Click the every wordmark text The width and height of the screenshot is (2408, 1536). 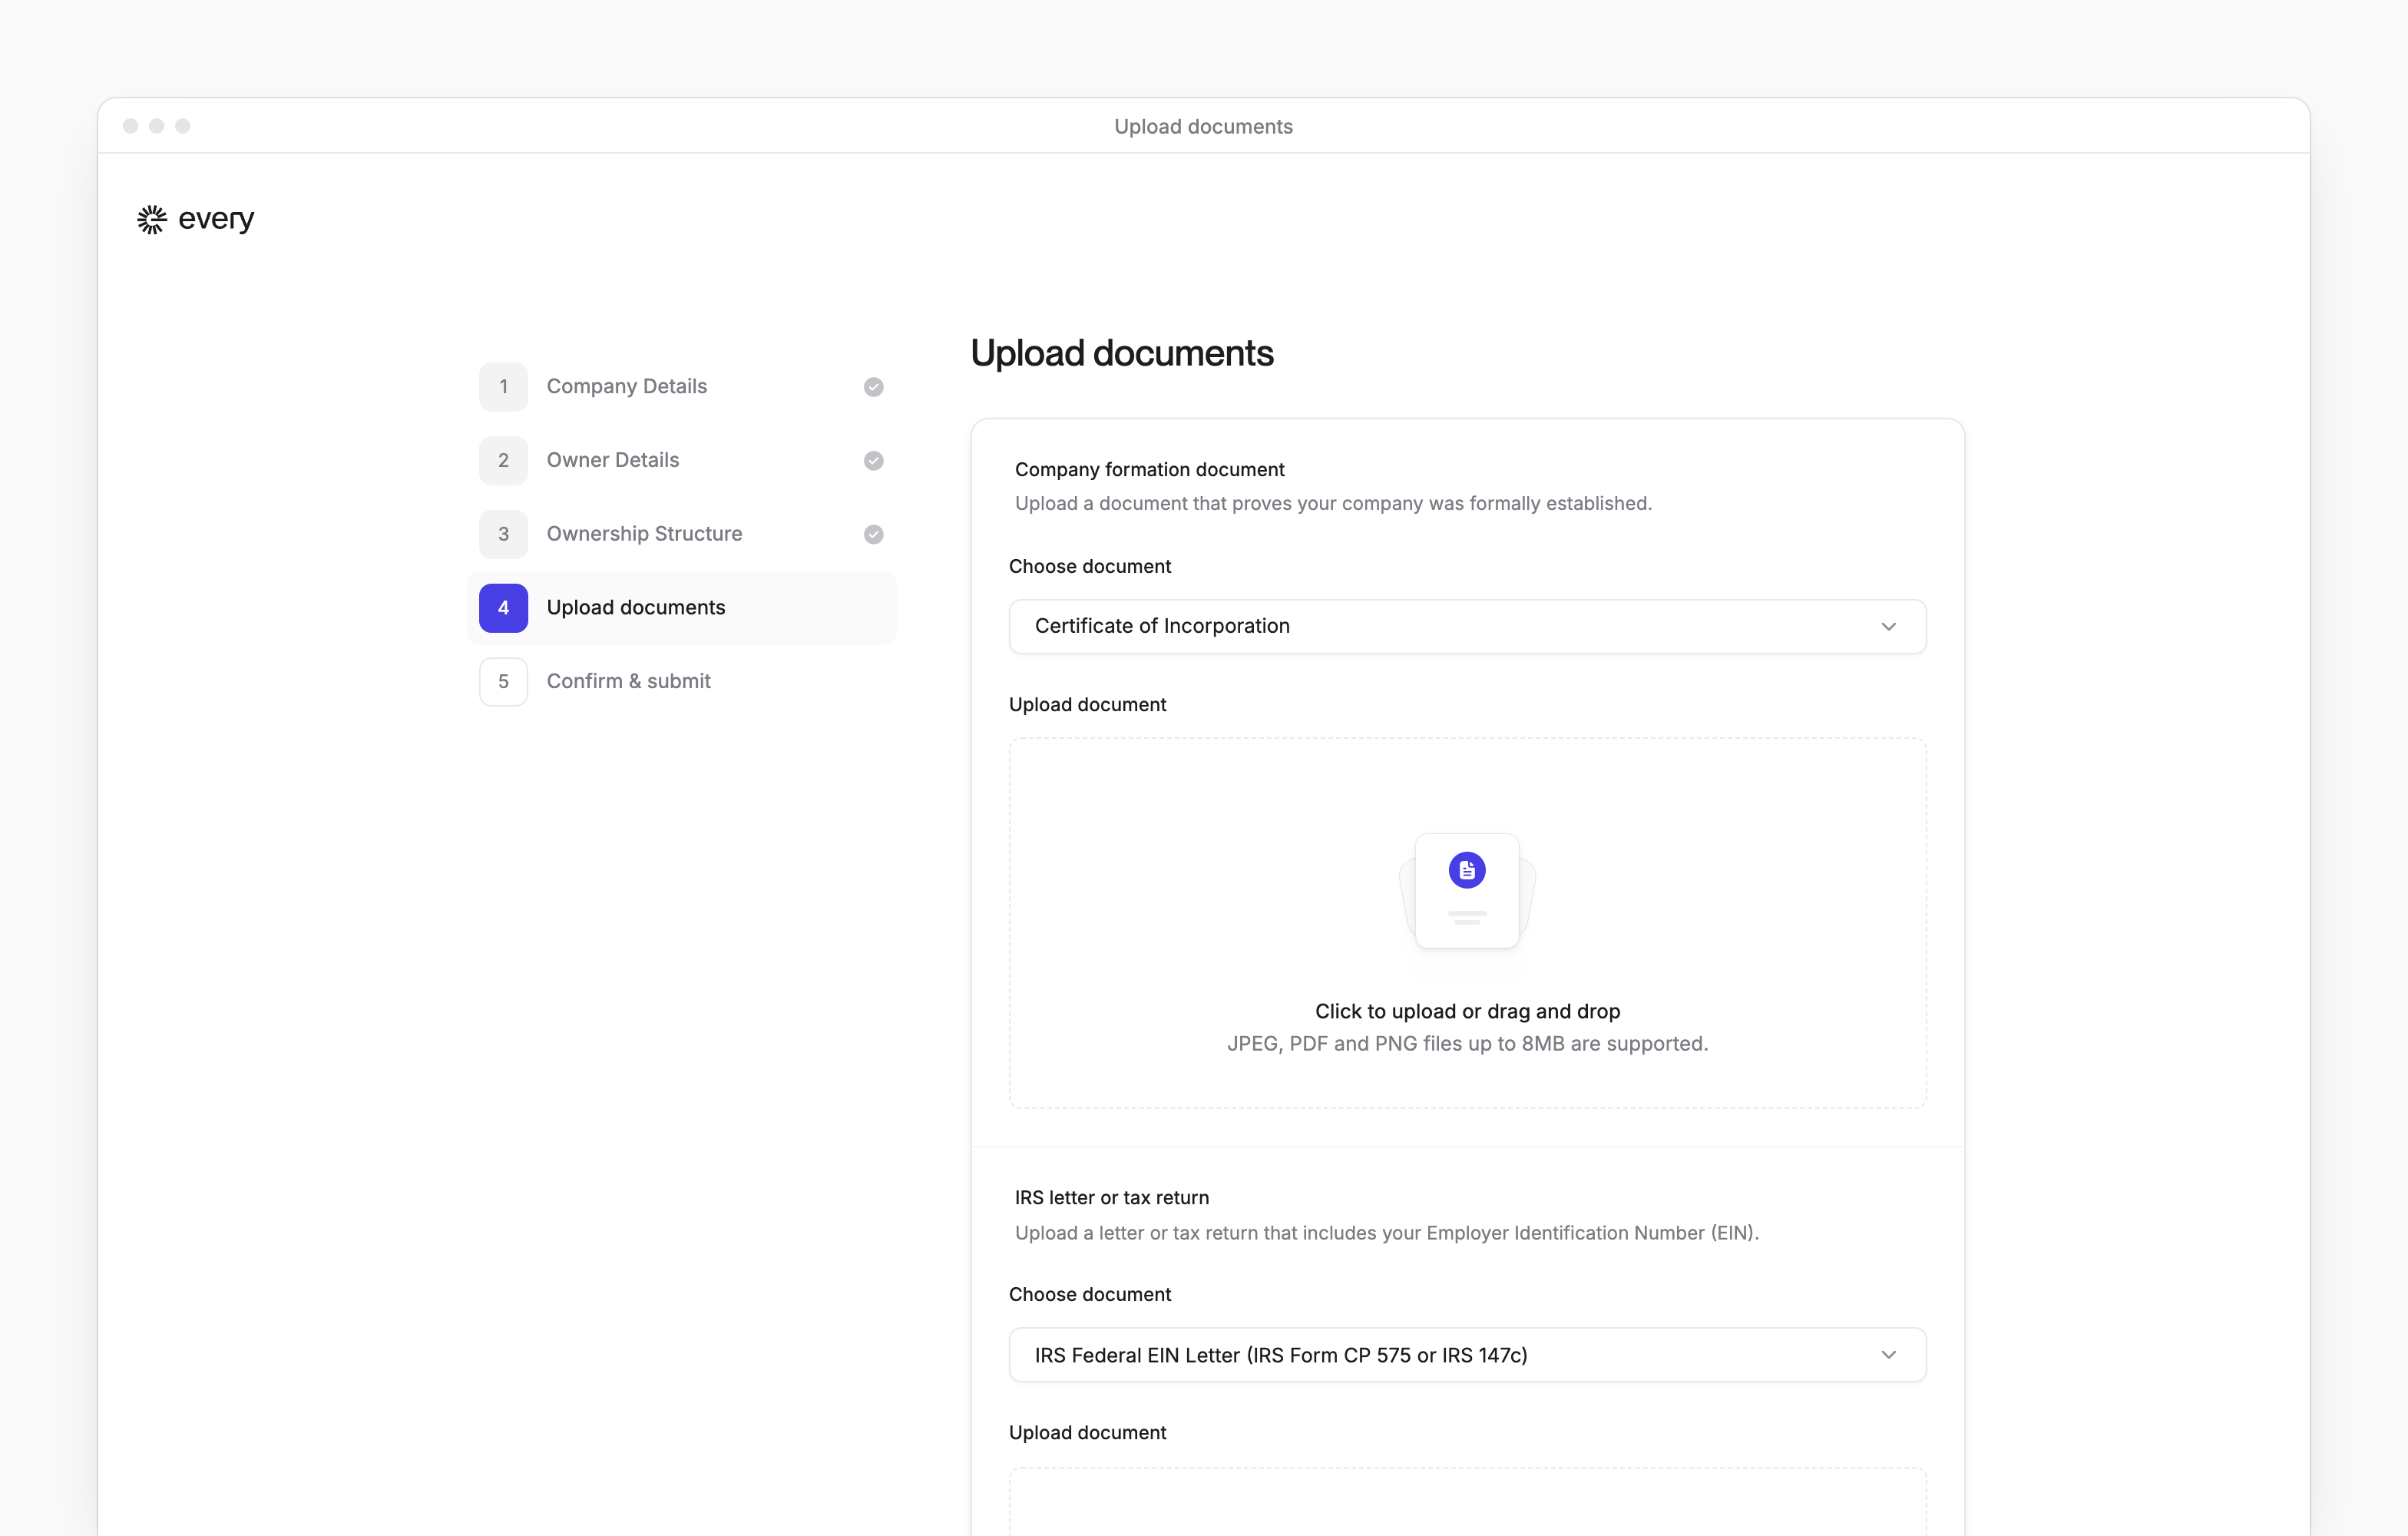216,219
